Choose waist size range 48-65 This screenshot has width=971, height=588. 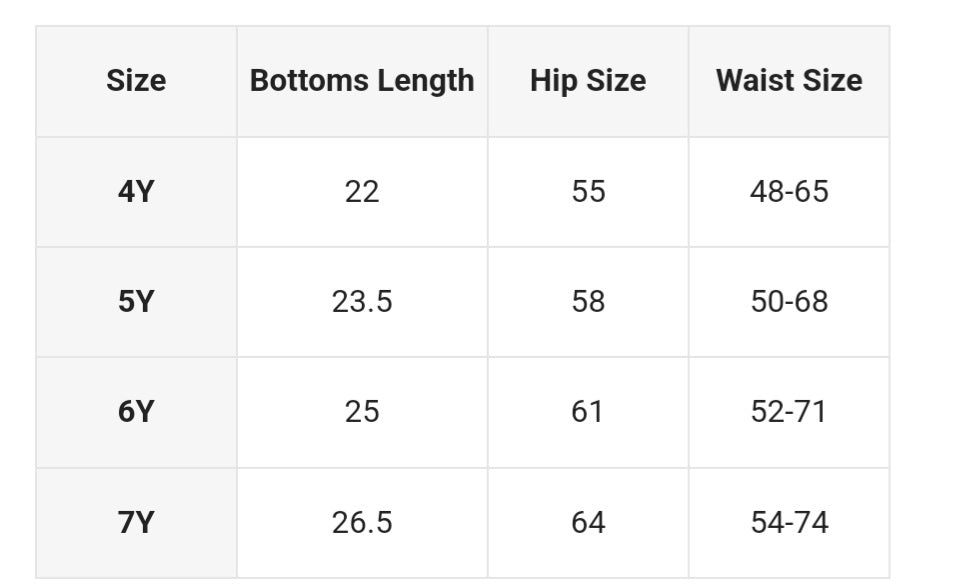789,191
